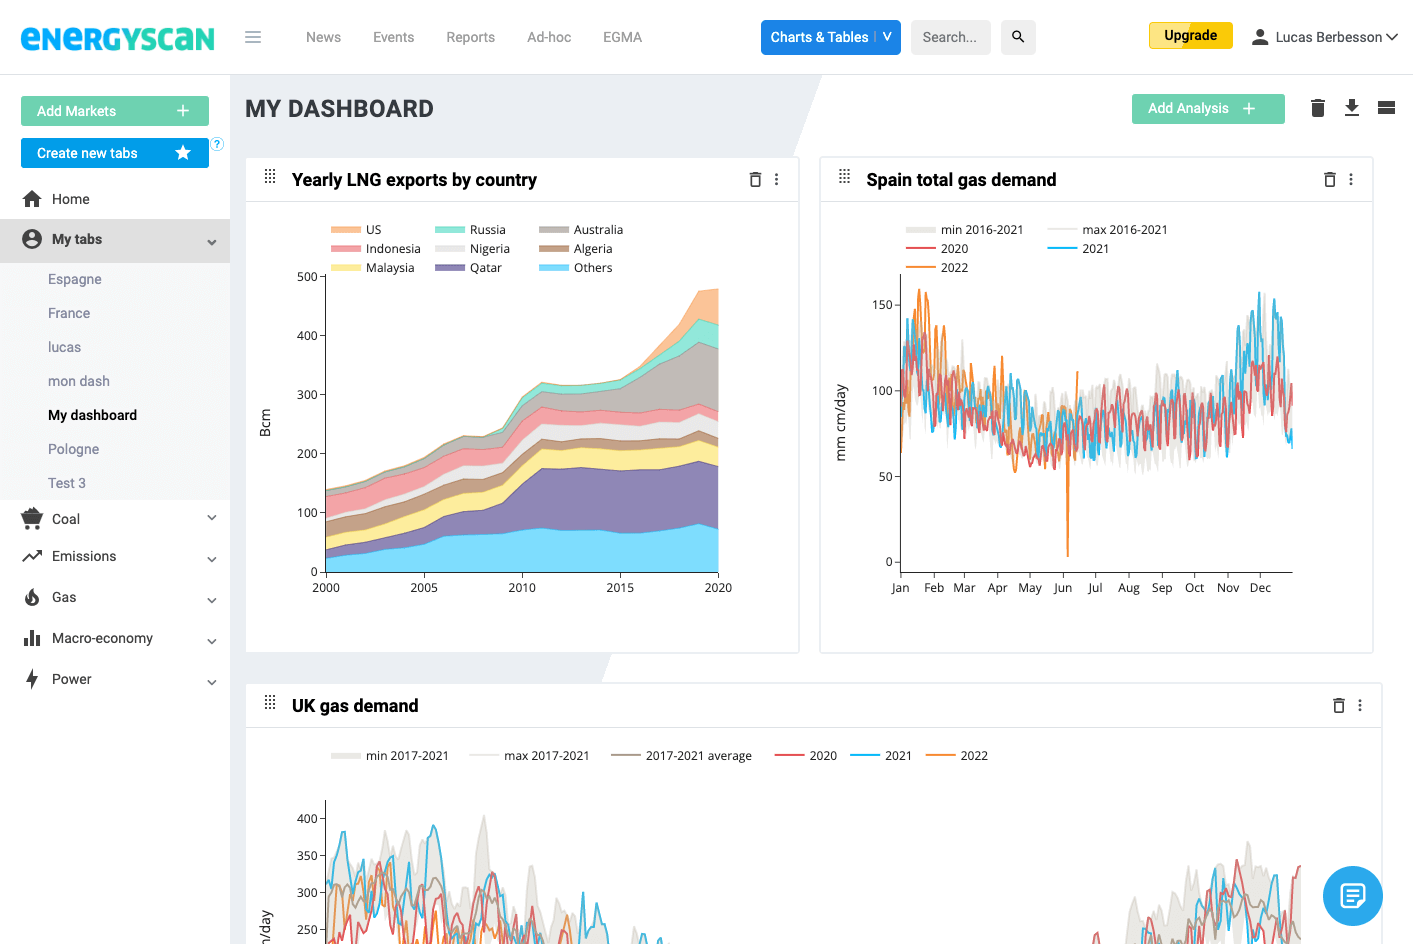Open the EGMA menu
Viewport: 1413px width, 944px height.
[x=622, y=37]
